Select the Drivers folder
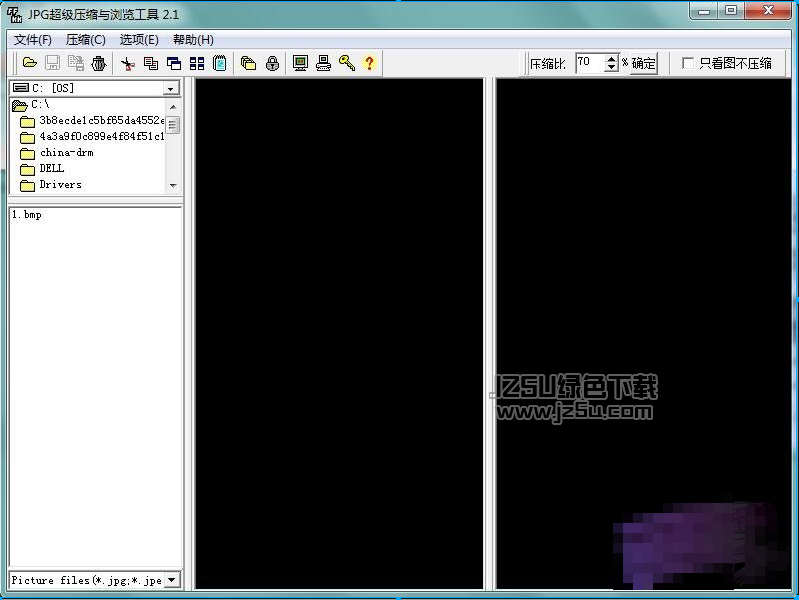This screenshot has width=799, height=600. coord(51,185)
